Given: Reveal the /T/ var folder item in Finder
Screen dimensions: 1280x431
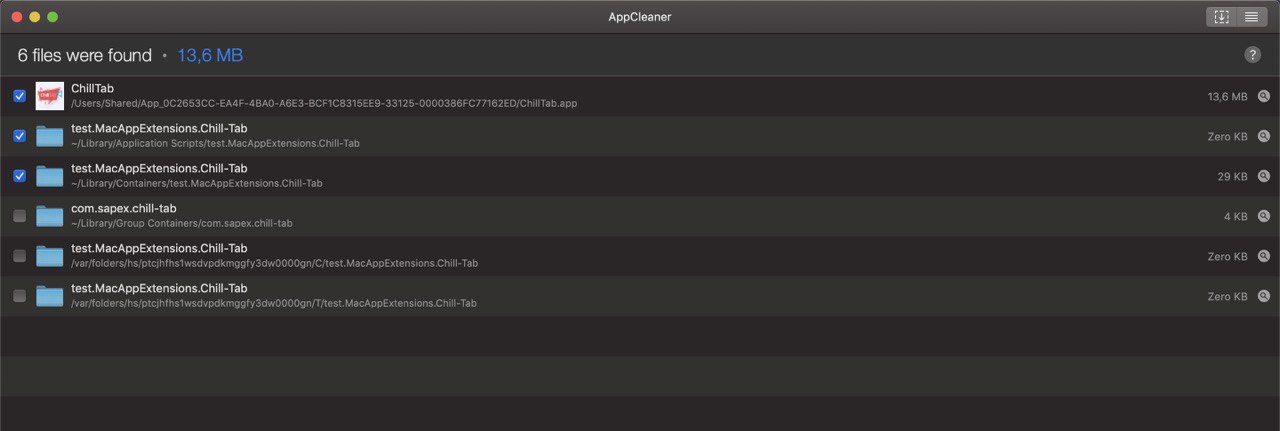Looking at the screenshot, I should pos(1264,296).
